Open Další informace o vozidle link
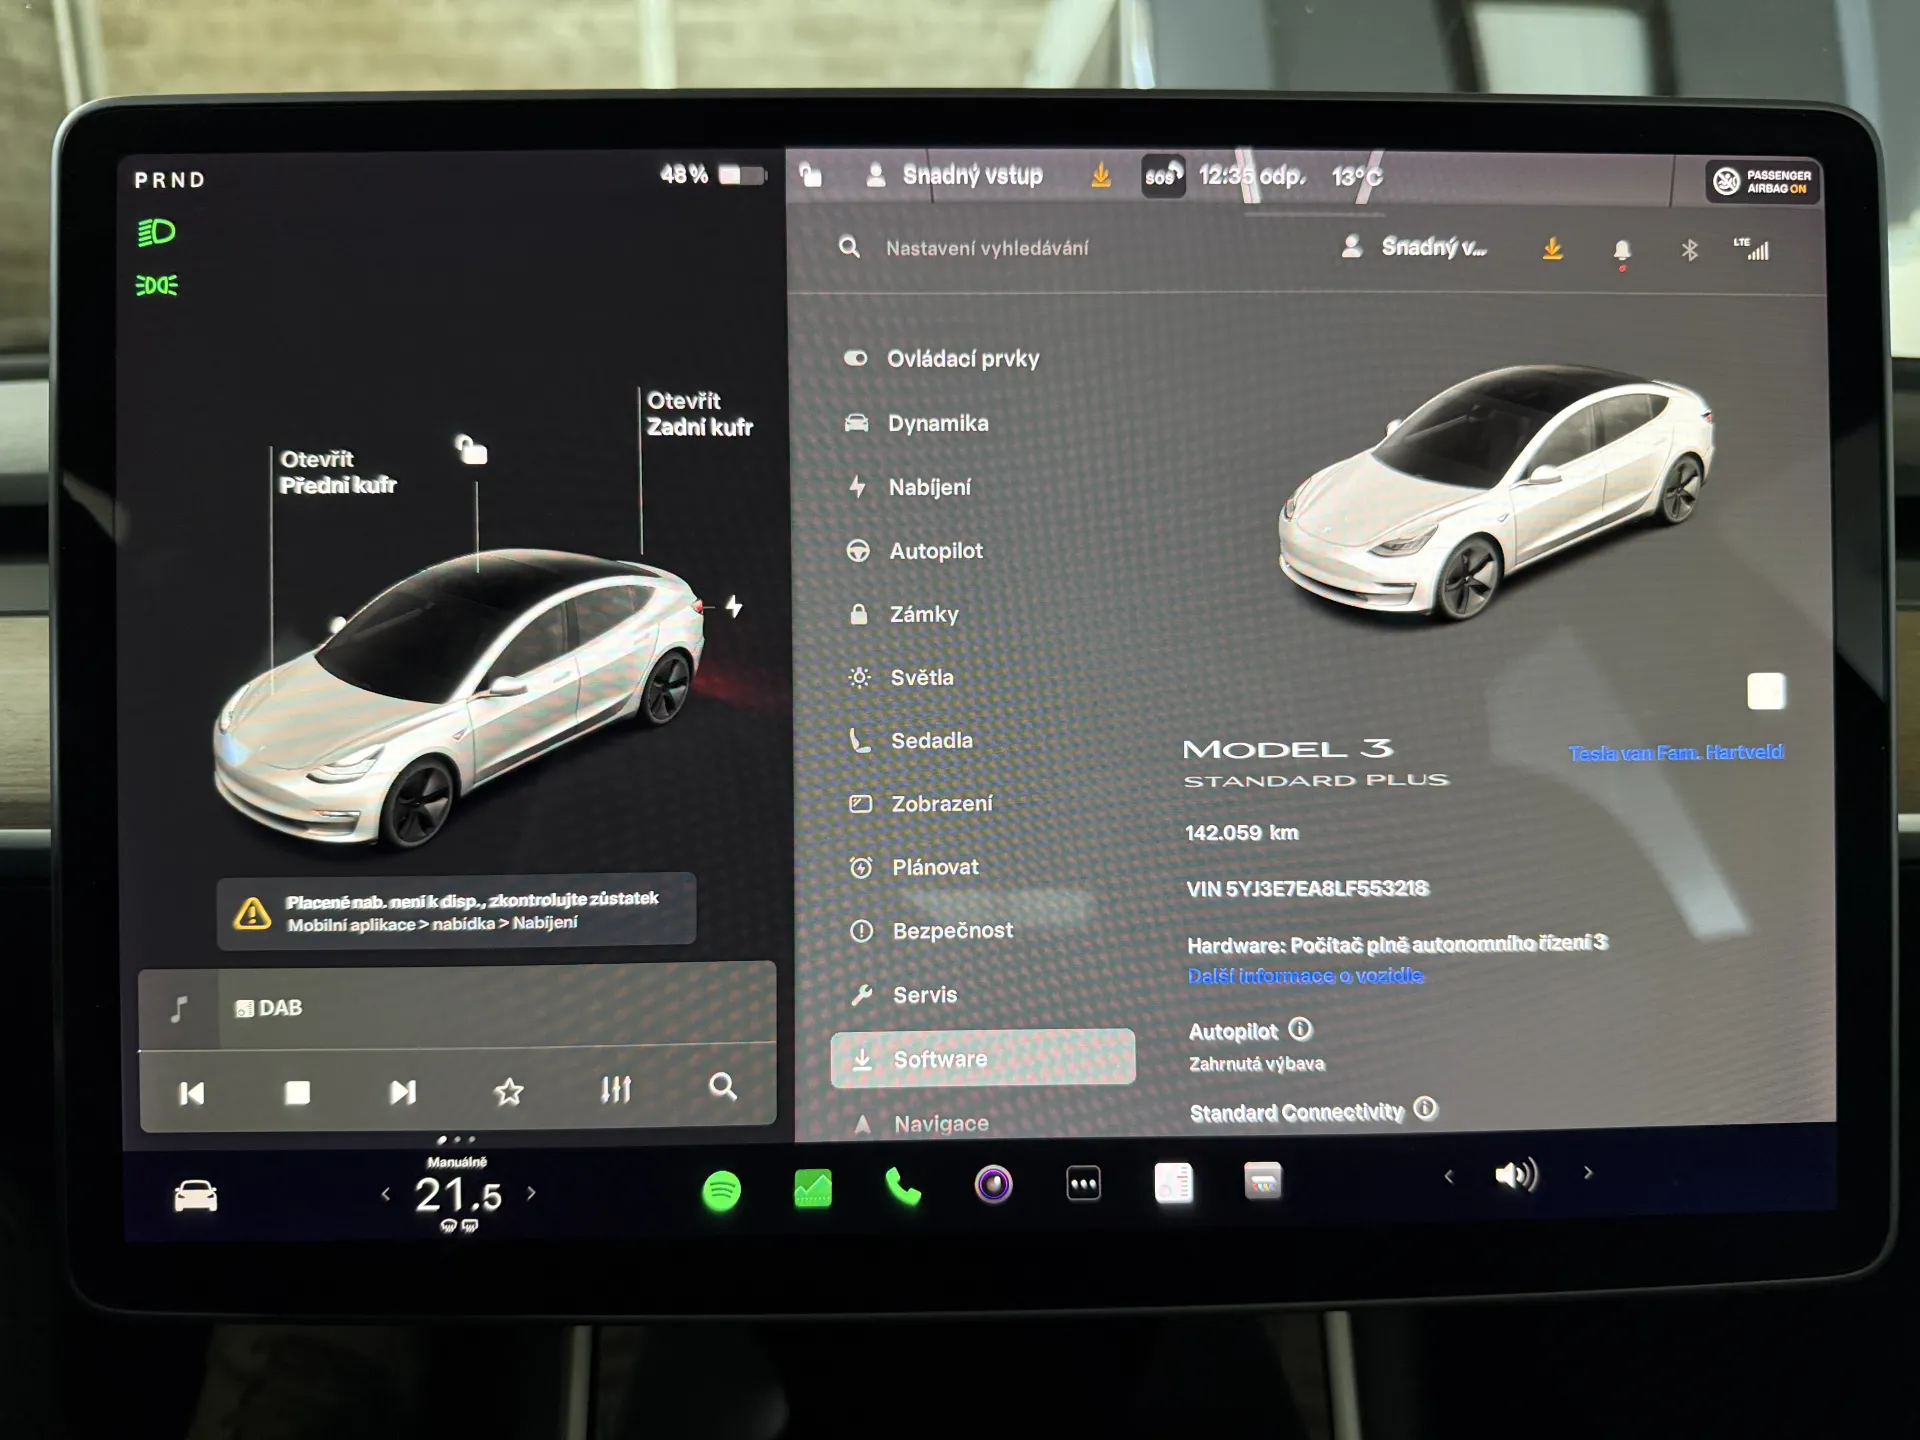The image size is (1920, 1440). tap(1304, 976)
